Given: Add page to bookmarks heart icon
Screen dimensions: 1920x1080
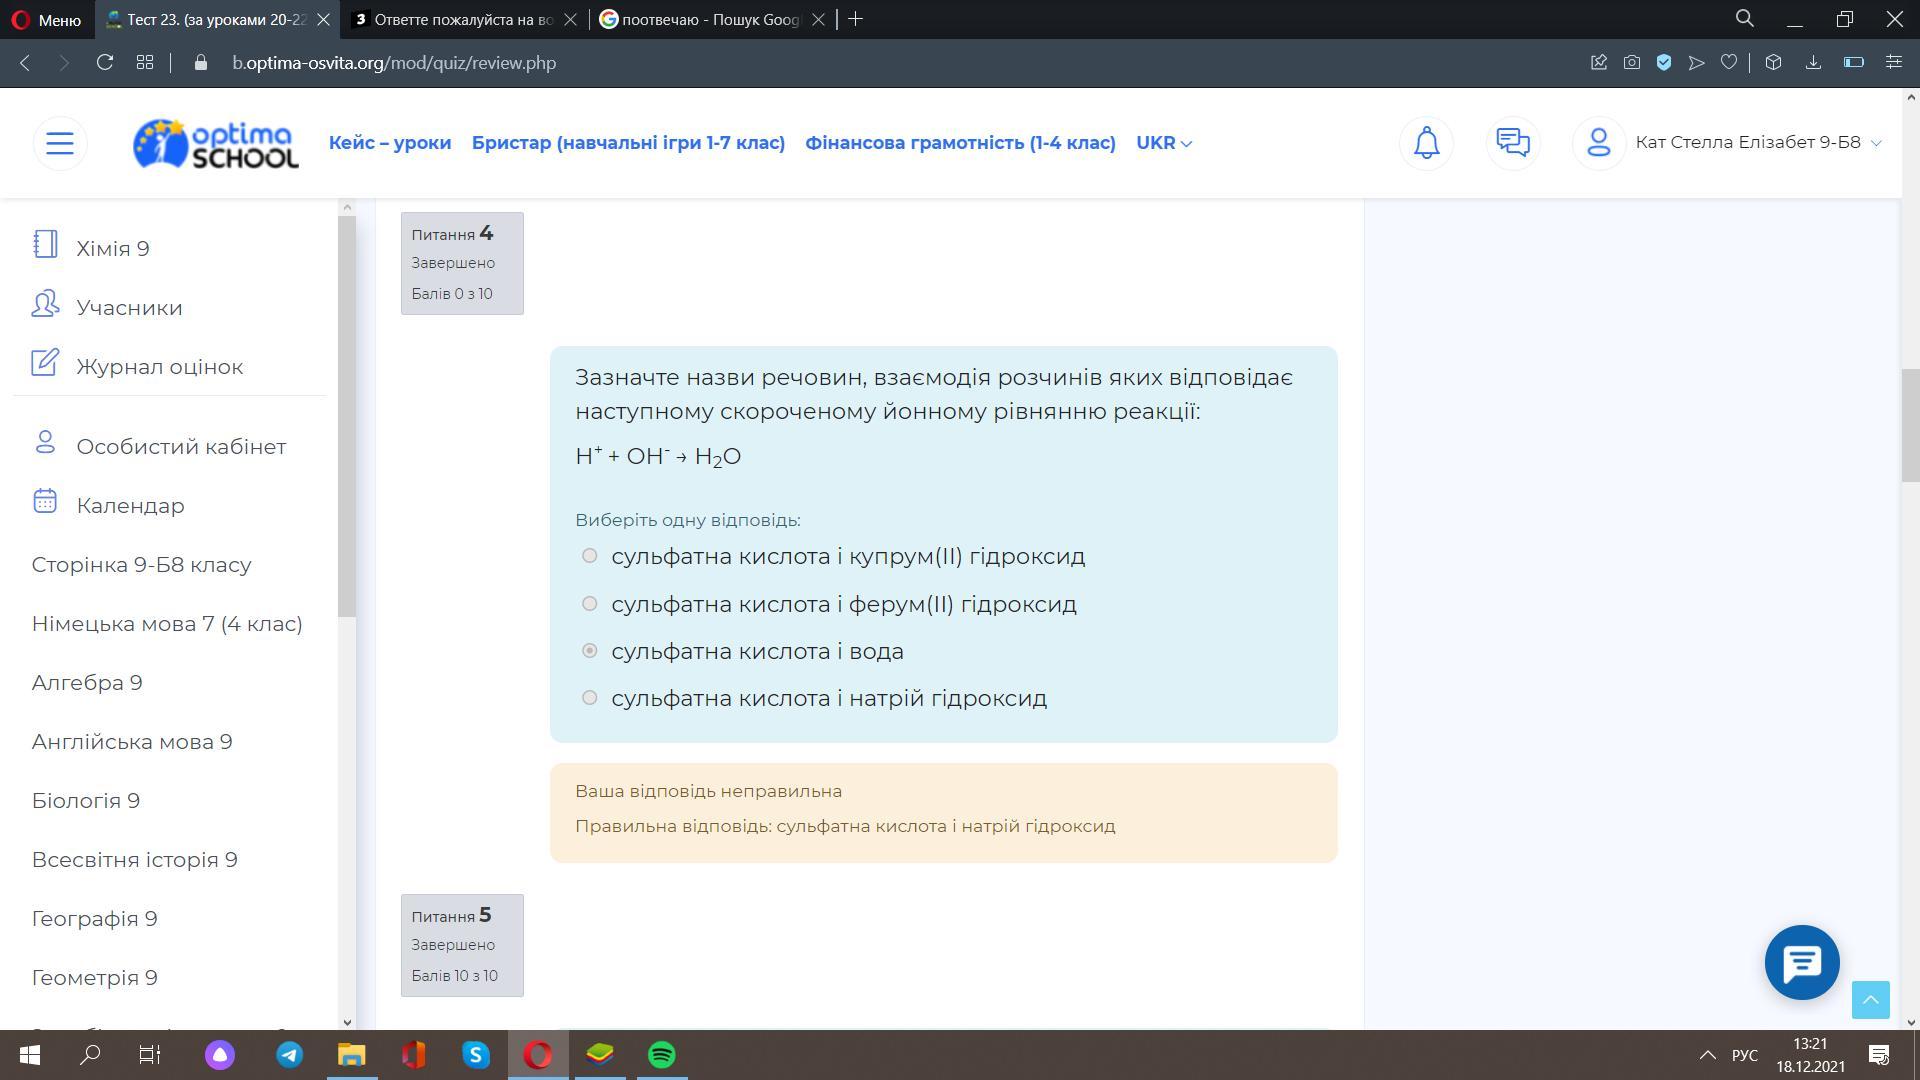Looking at the screenshot, I should coord(1728,63).
